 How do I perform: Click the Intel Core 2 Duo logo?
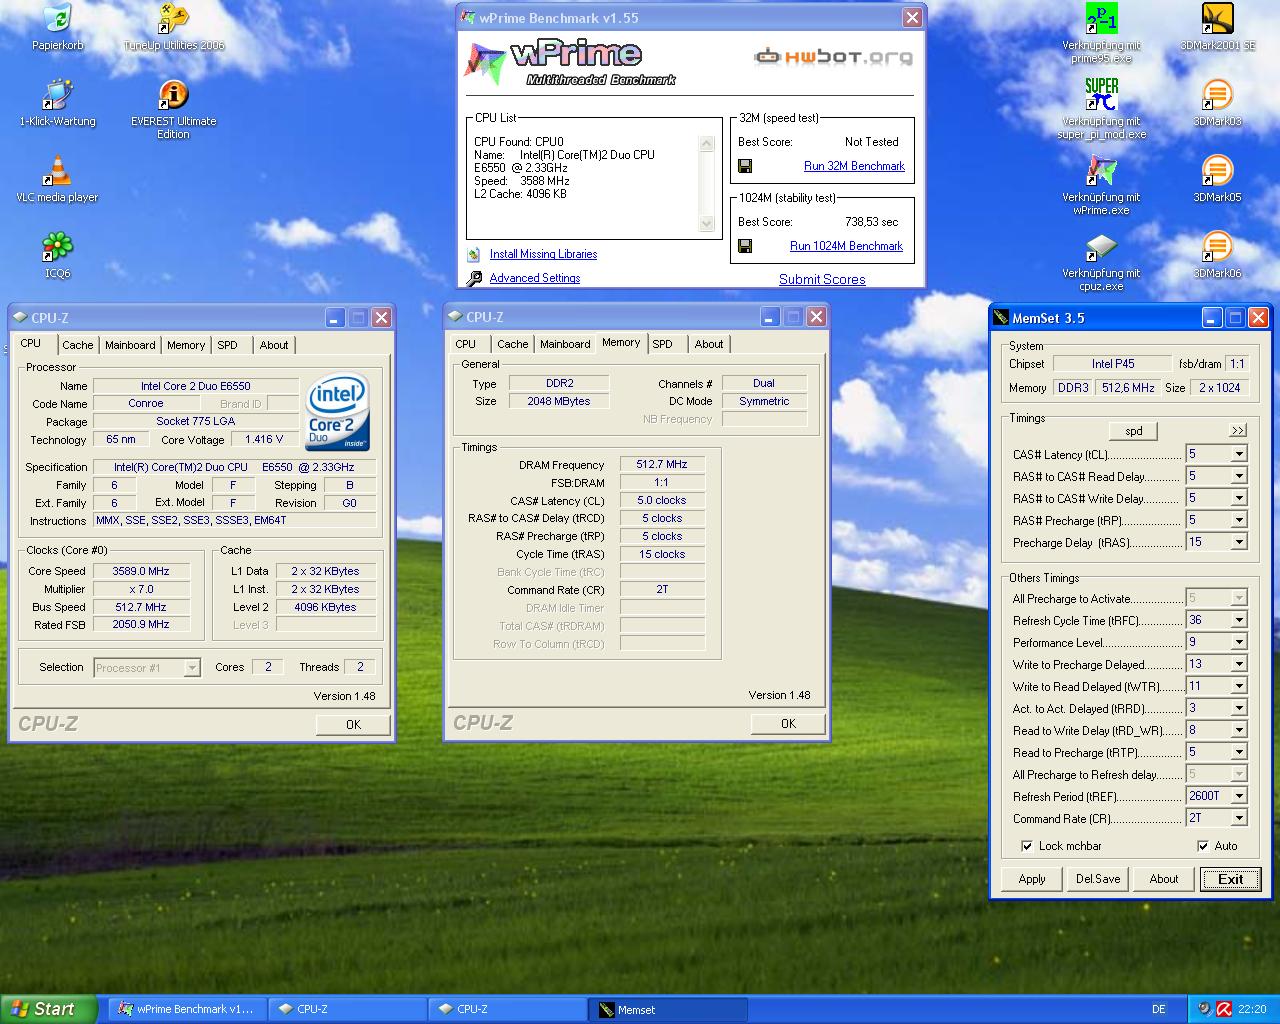[338, 412]
